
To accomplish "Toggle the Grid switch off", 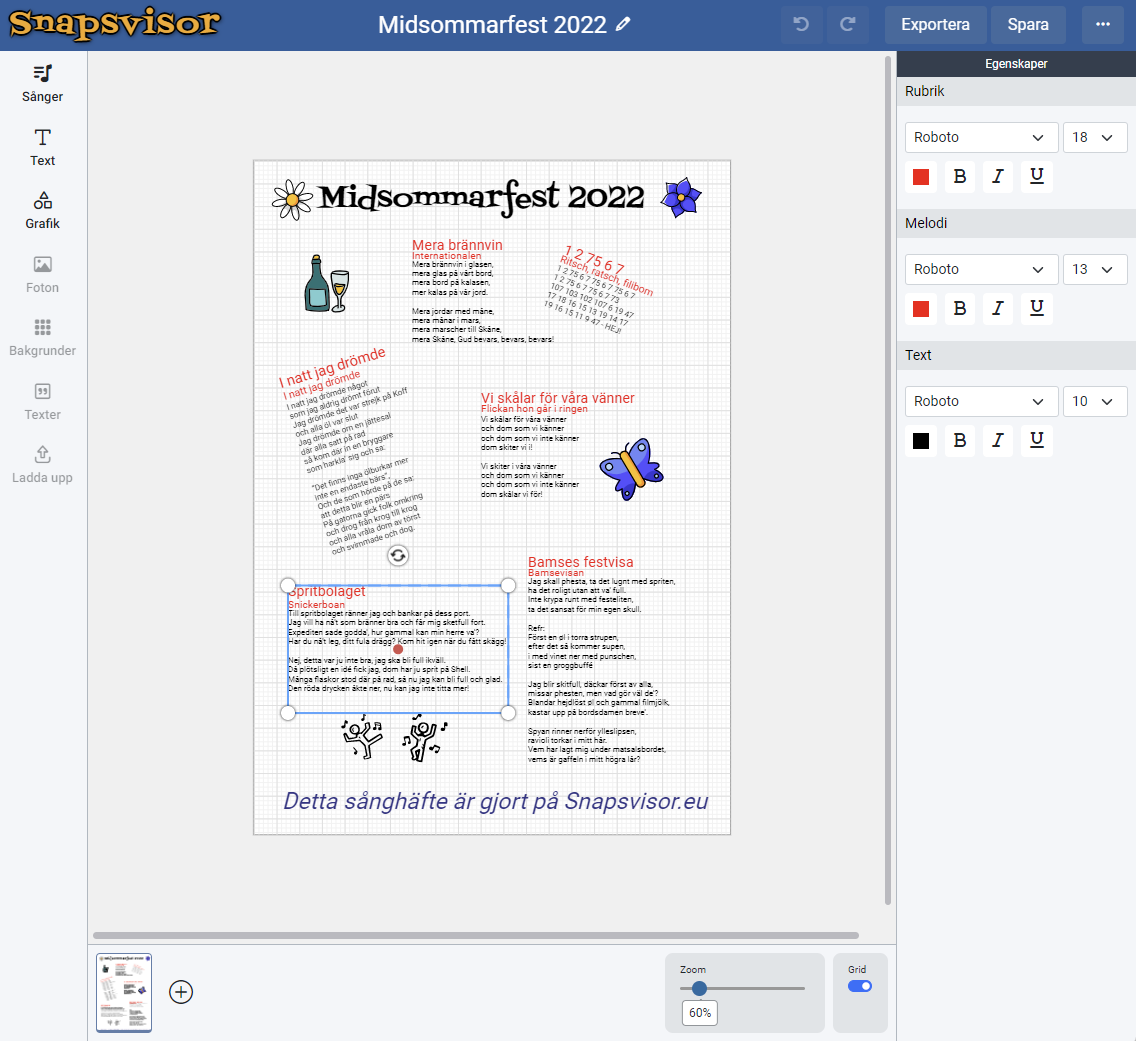I will [x=859, y=986].
